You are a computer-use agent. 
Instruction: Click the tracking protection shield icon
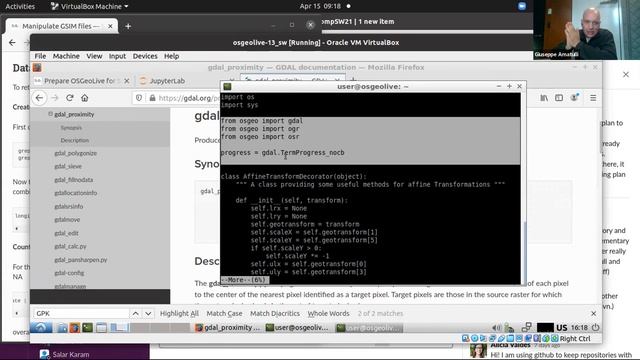pyautogui.click(x=139, y=98)
